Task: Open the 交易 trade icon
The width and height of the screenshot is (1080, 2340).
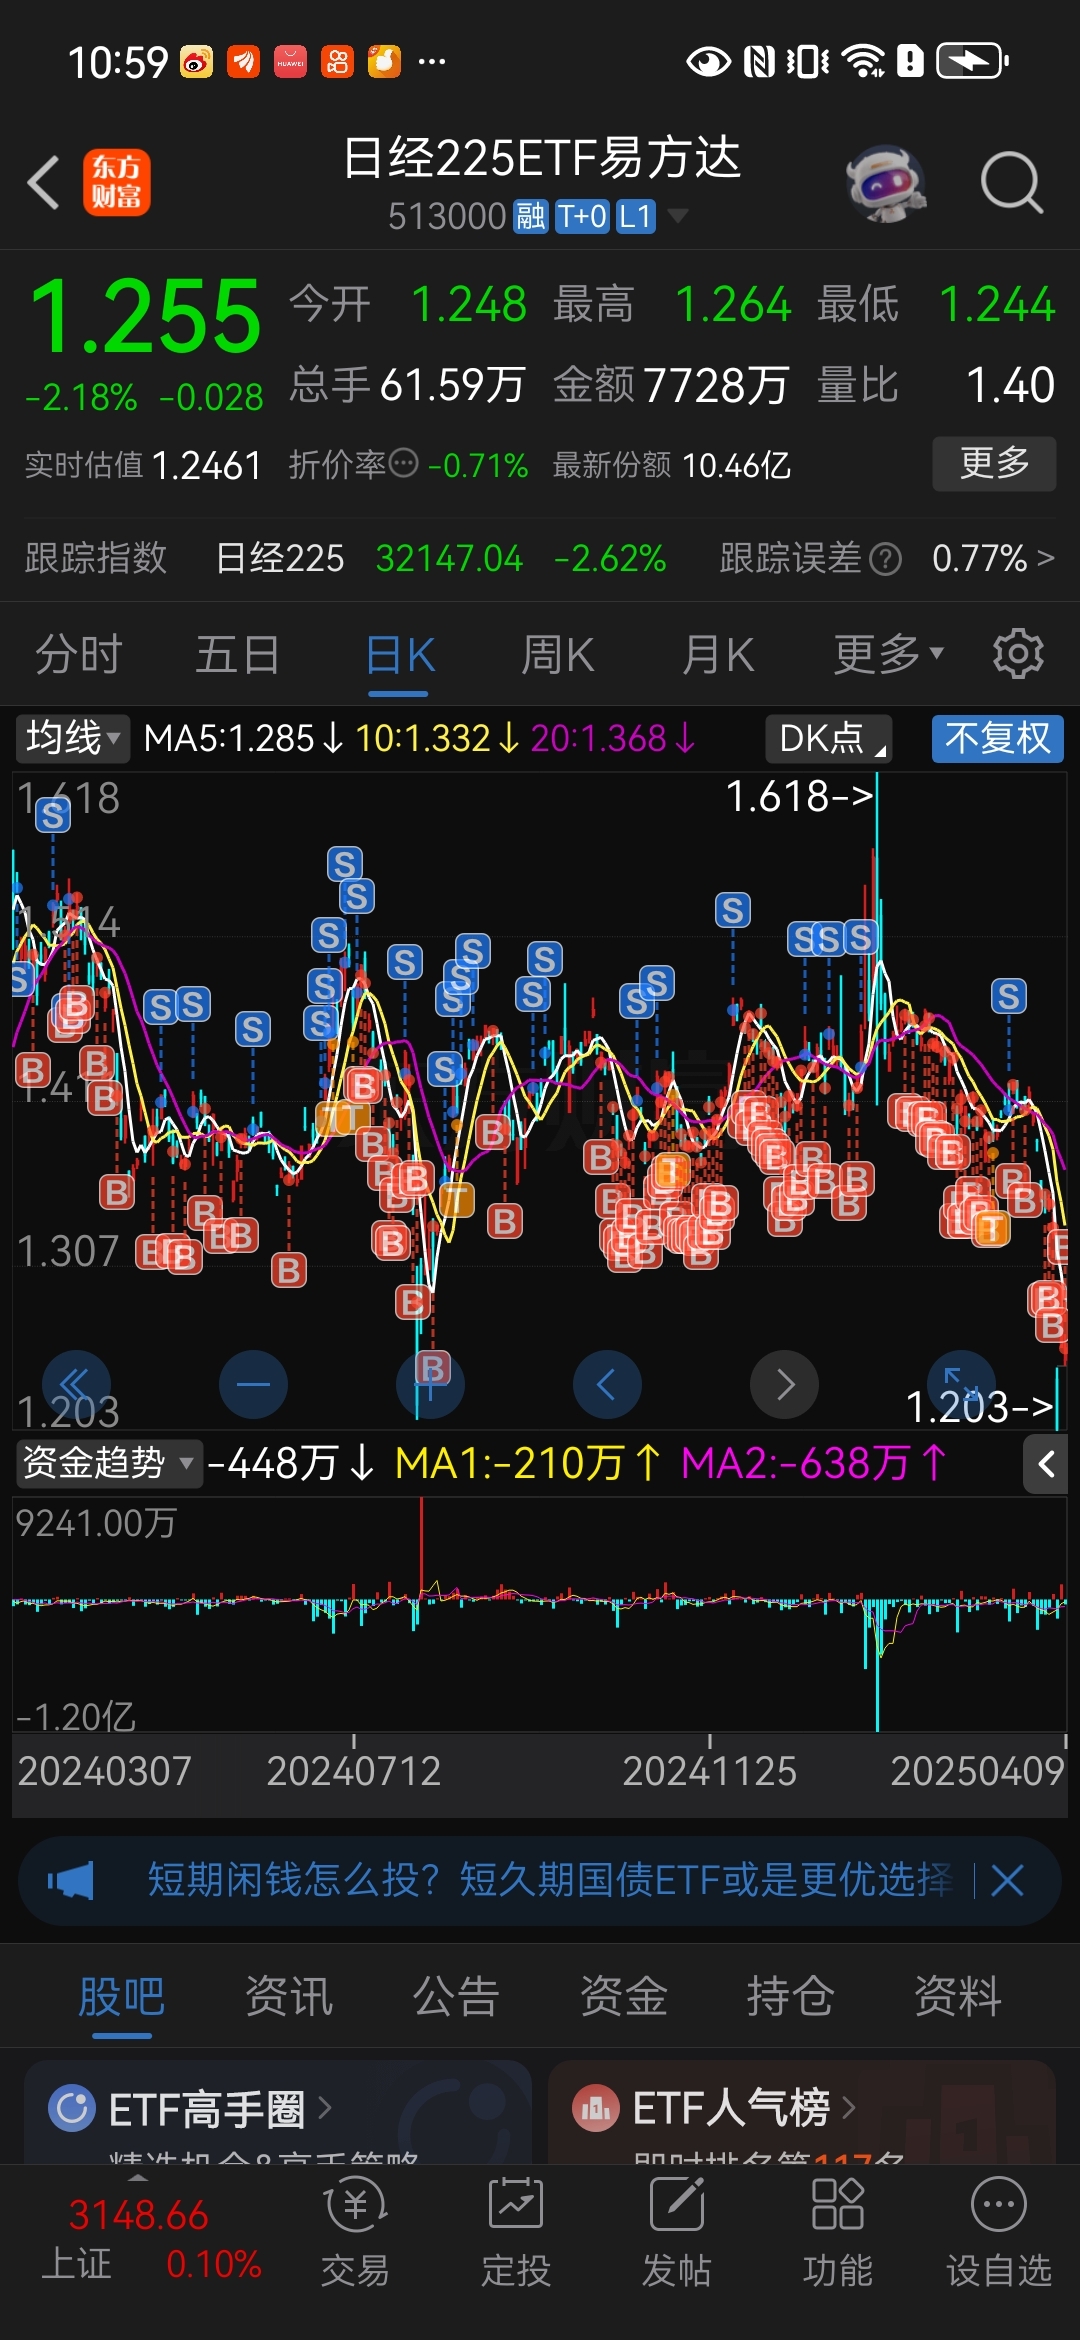Action: [355, 2234]
